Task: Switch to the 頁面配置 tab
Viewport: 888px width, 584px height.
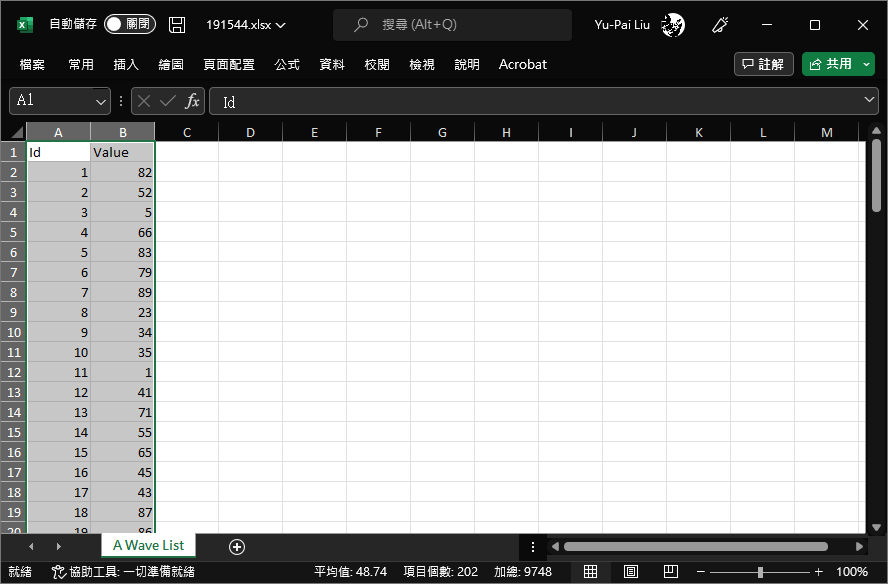Action: tap(229, 65)
